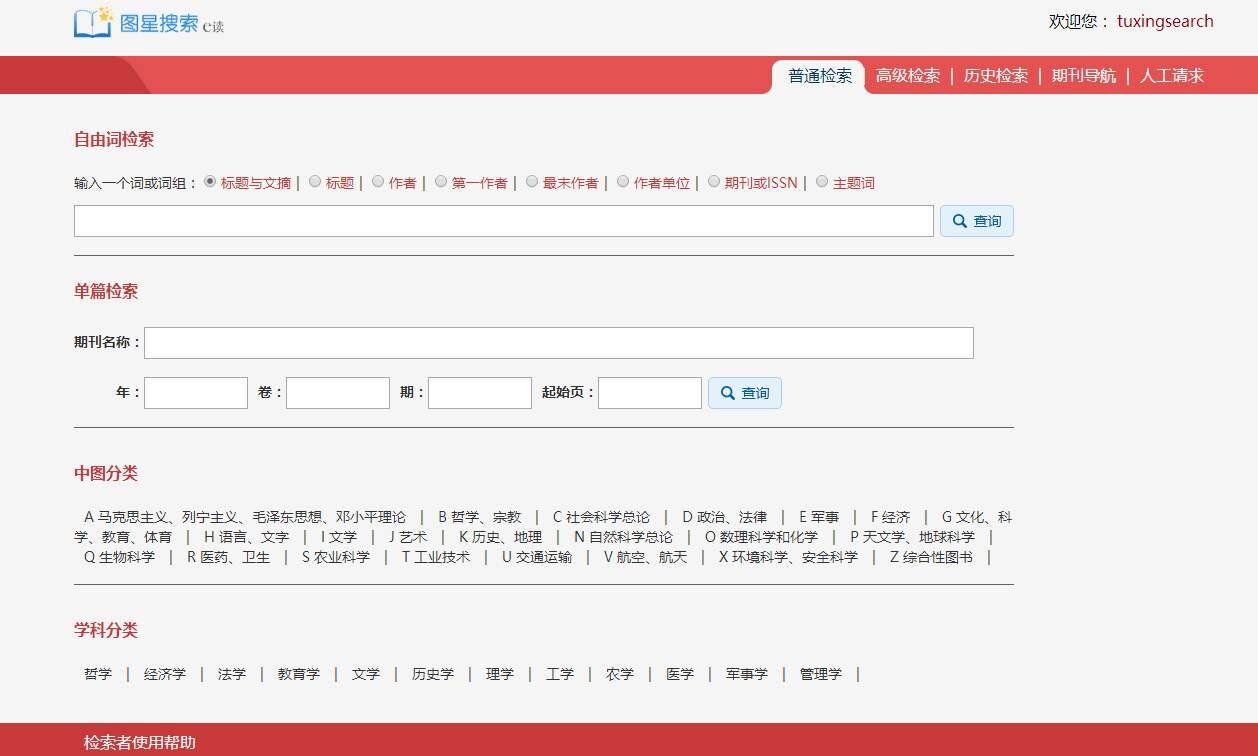Click 查询 button beside the free-word search box
Screen dimensions: 1258x756
pyautogui.click(x=976, y=221)
